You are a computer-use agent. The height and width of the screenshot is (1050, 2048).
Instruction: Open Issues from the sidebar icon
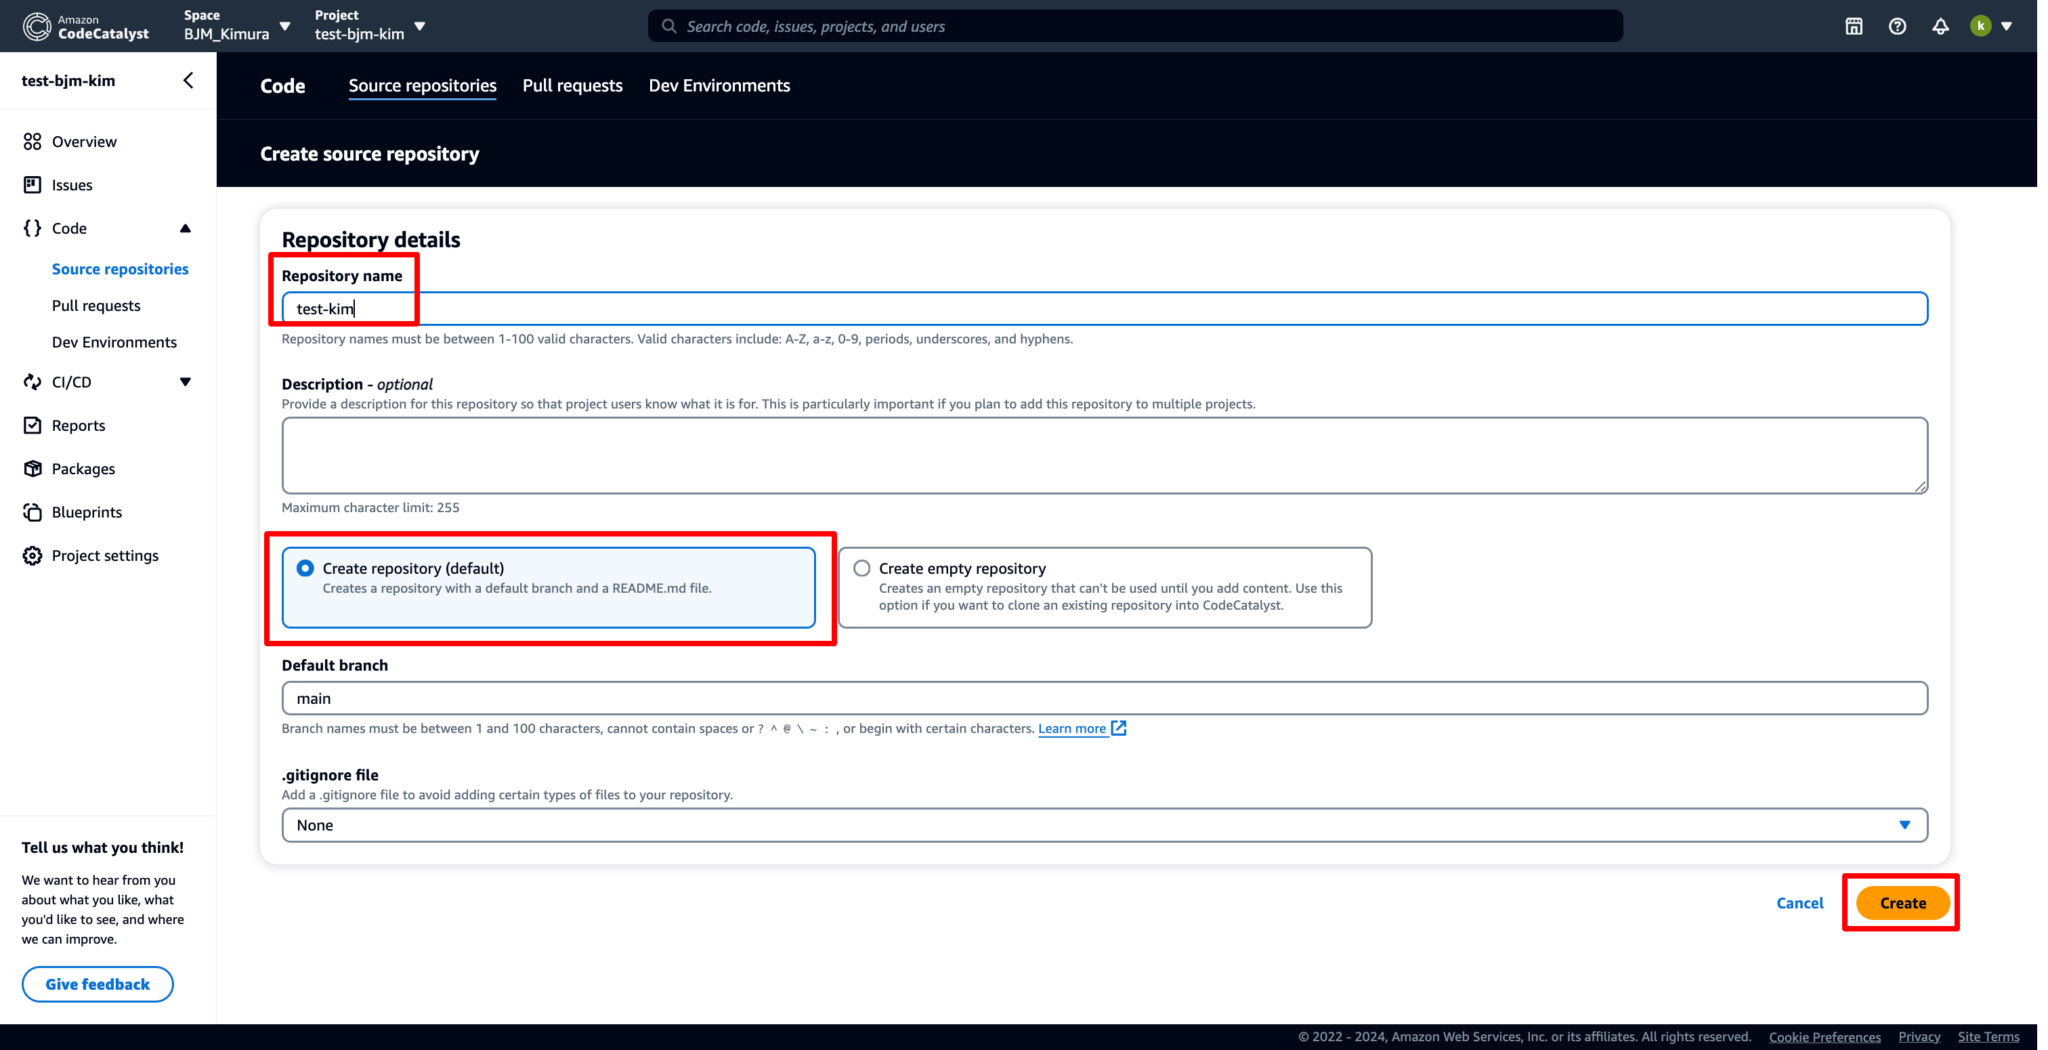[x=31, y=184]
